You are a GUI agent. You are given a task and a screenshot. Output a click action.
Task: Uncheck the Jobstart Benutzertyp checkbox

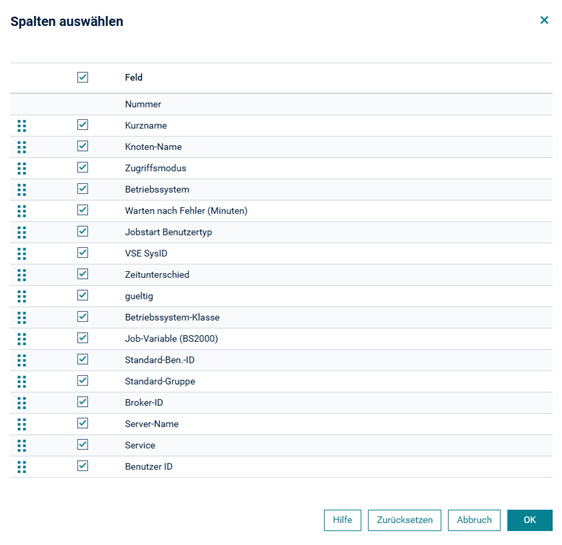(82, 231)
